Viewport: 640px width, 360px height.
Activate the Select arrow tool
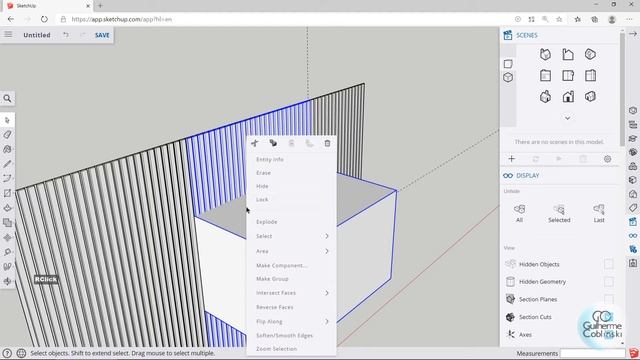(7, 120)
